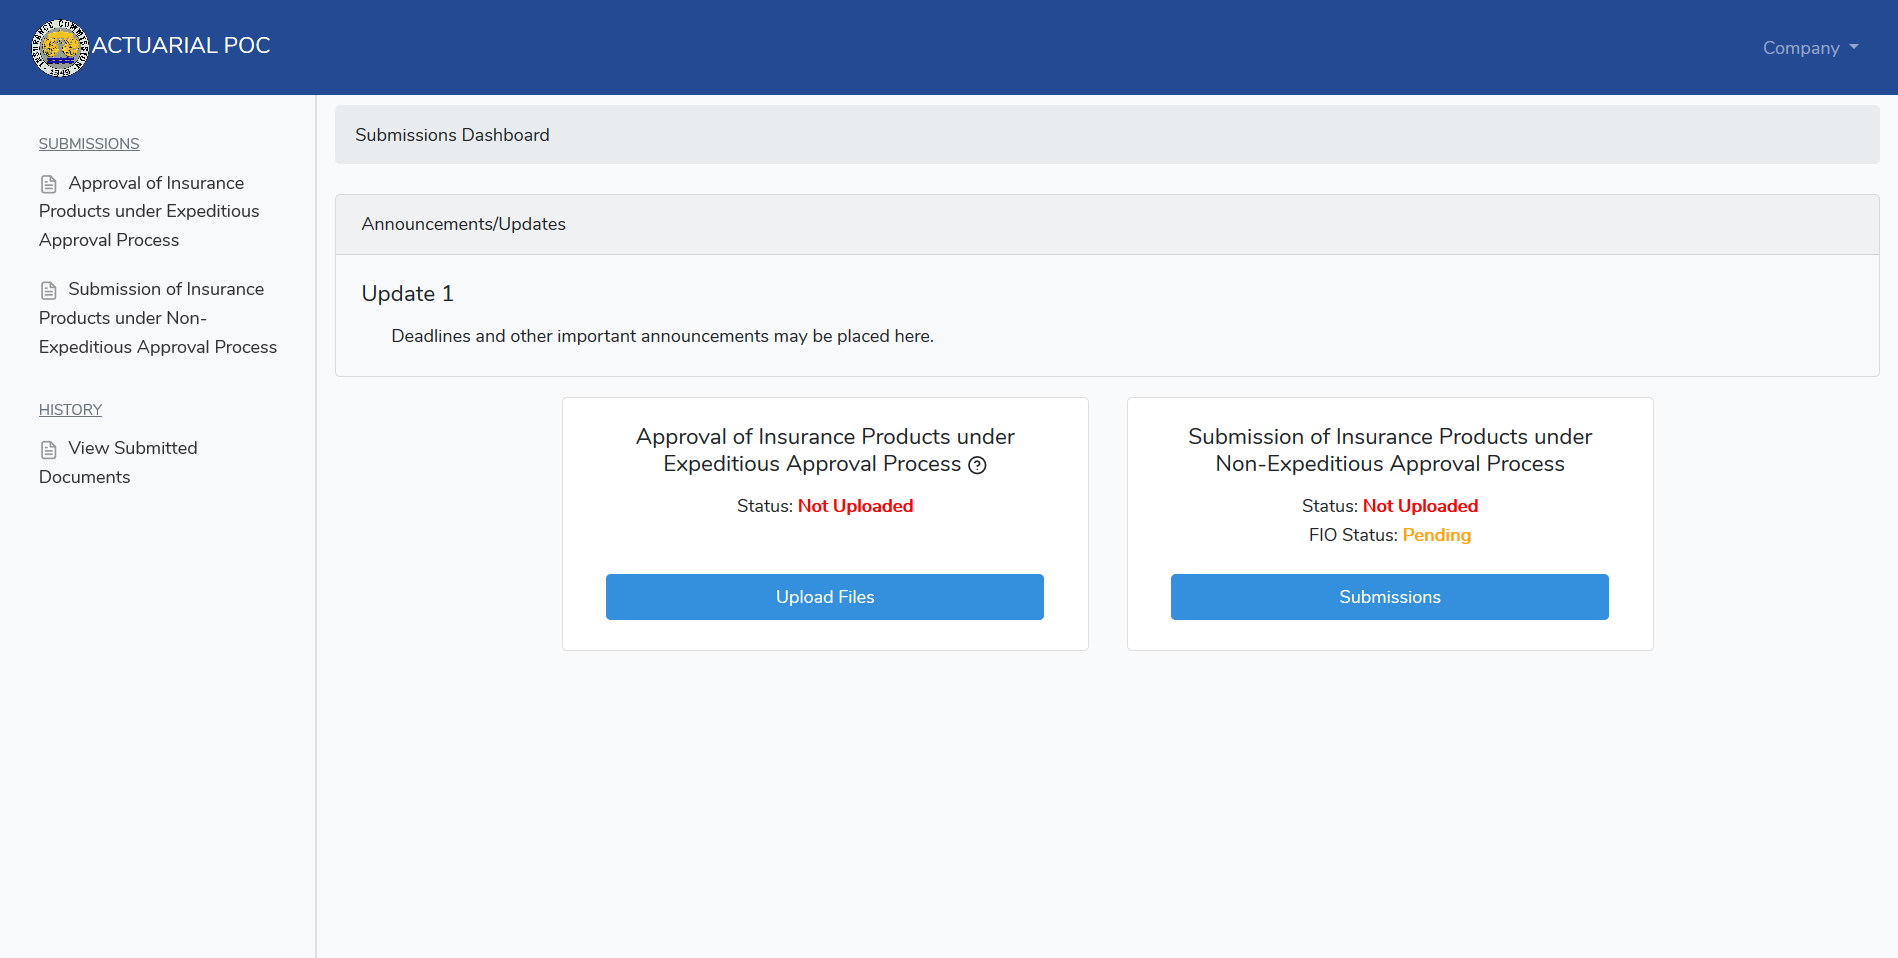This screenshot has width=1898, height=958.
Task: Click the help question mark icon on Expeditious card
Action: 978,465
